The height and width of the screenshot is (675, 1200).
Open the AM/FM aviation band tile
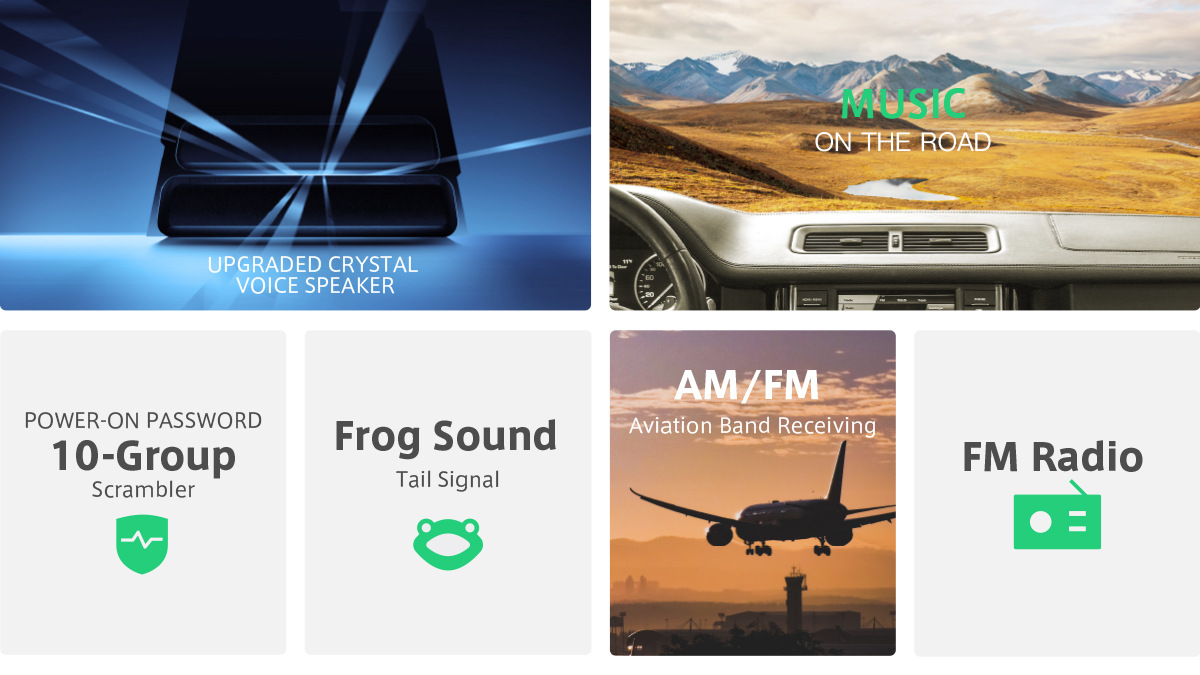[x=753, y=493]
